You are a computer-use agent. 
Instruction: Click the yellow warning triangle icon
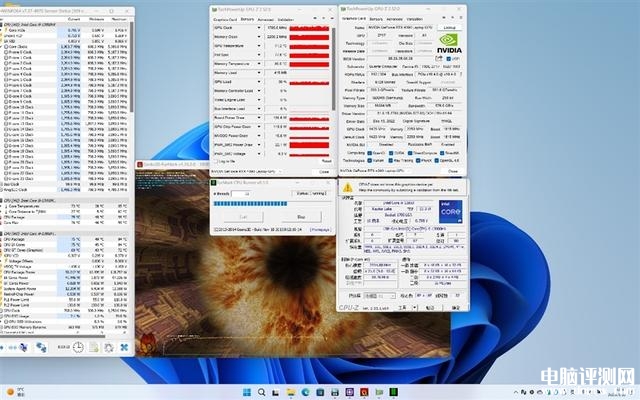click(x=347, y=187)
